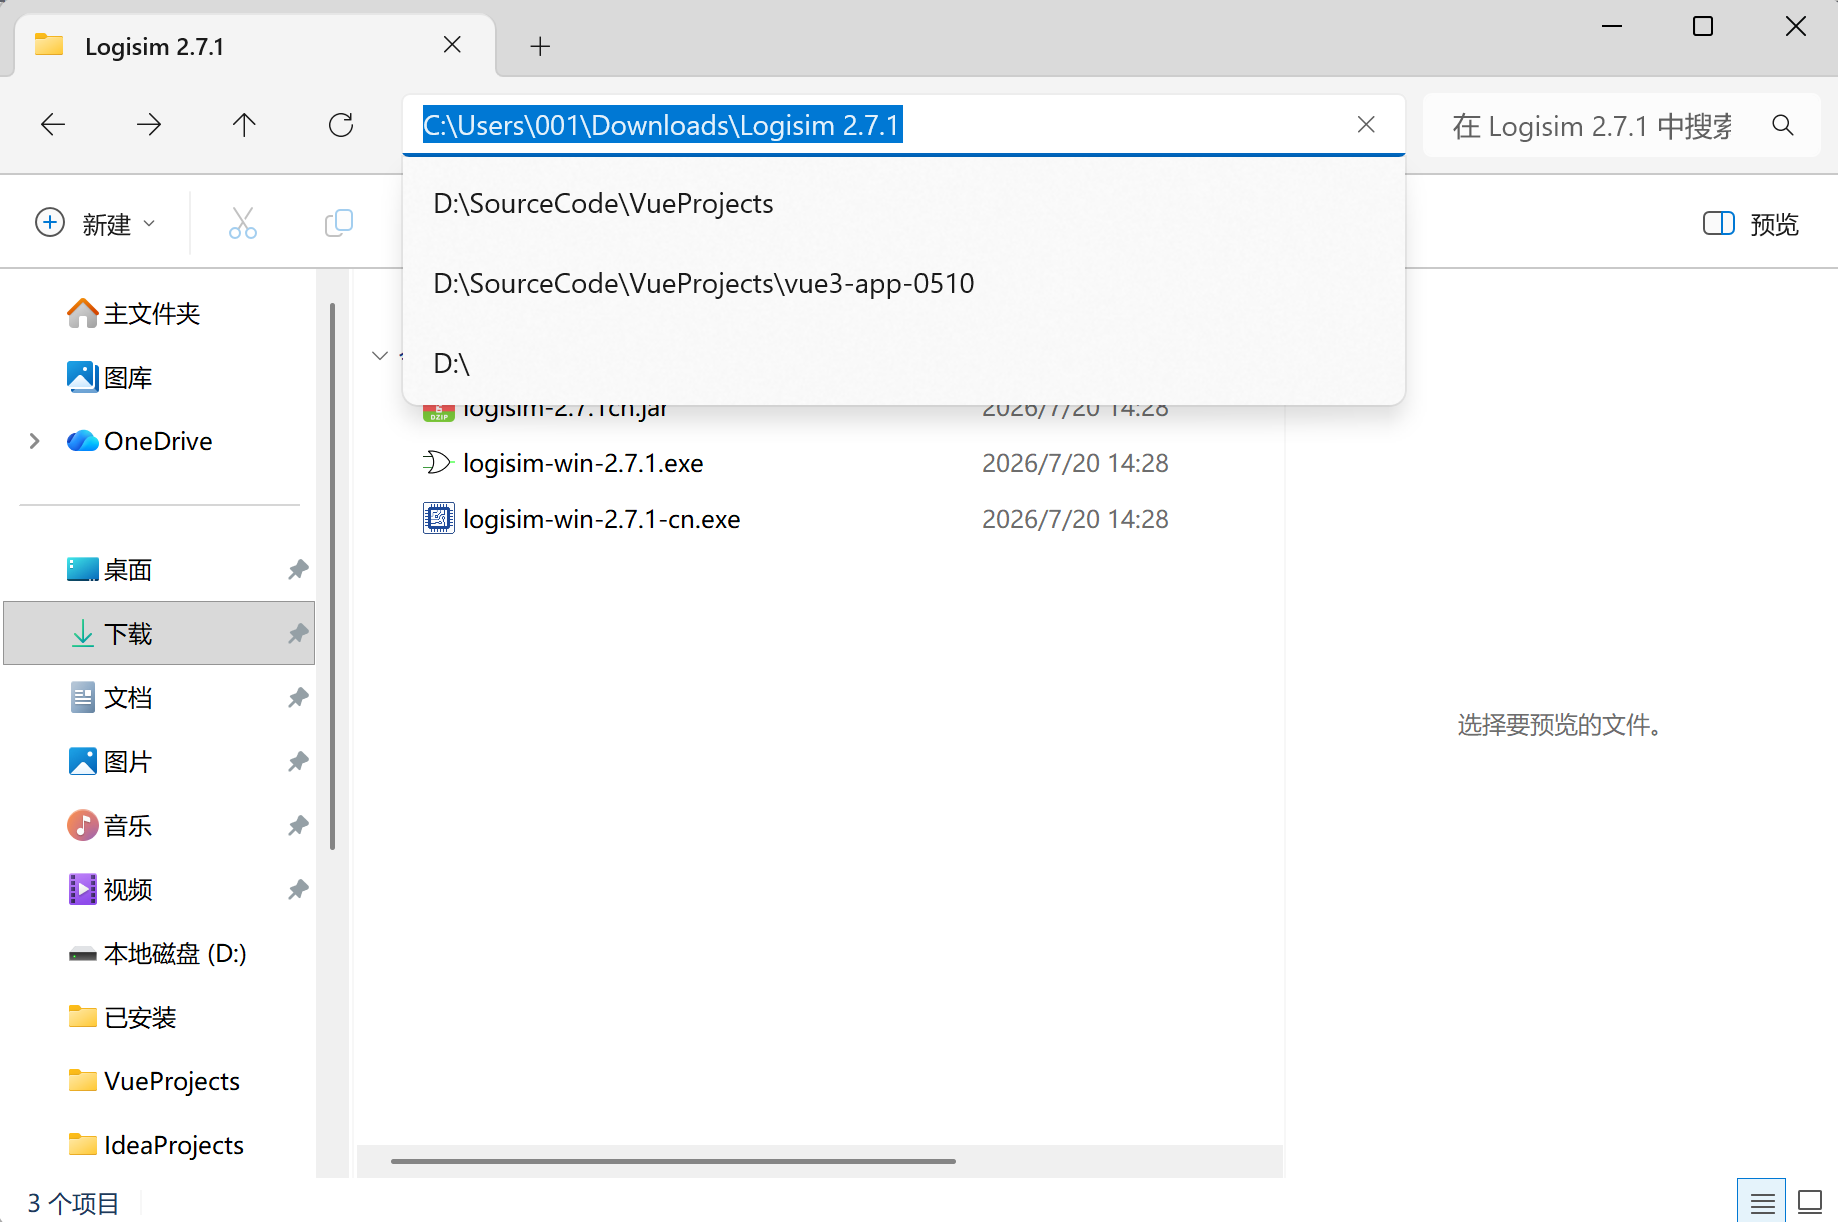
Task: Refresh the current folder view
Action: click(x=341, y=125)
